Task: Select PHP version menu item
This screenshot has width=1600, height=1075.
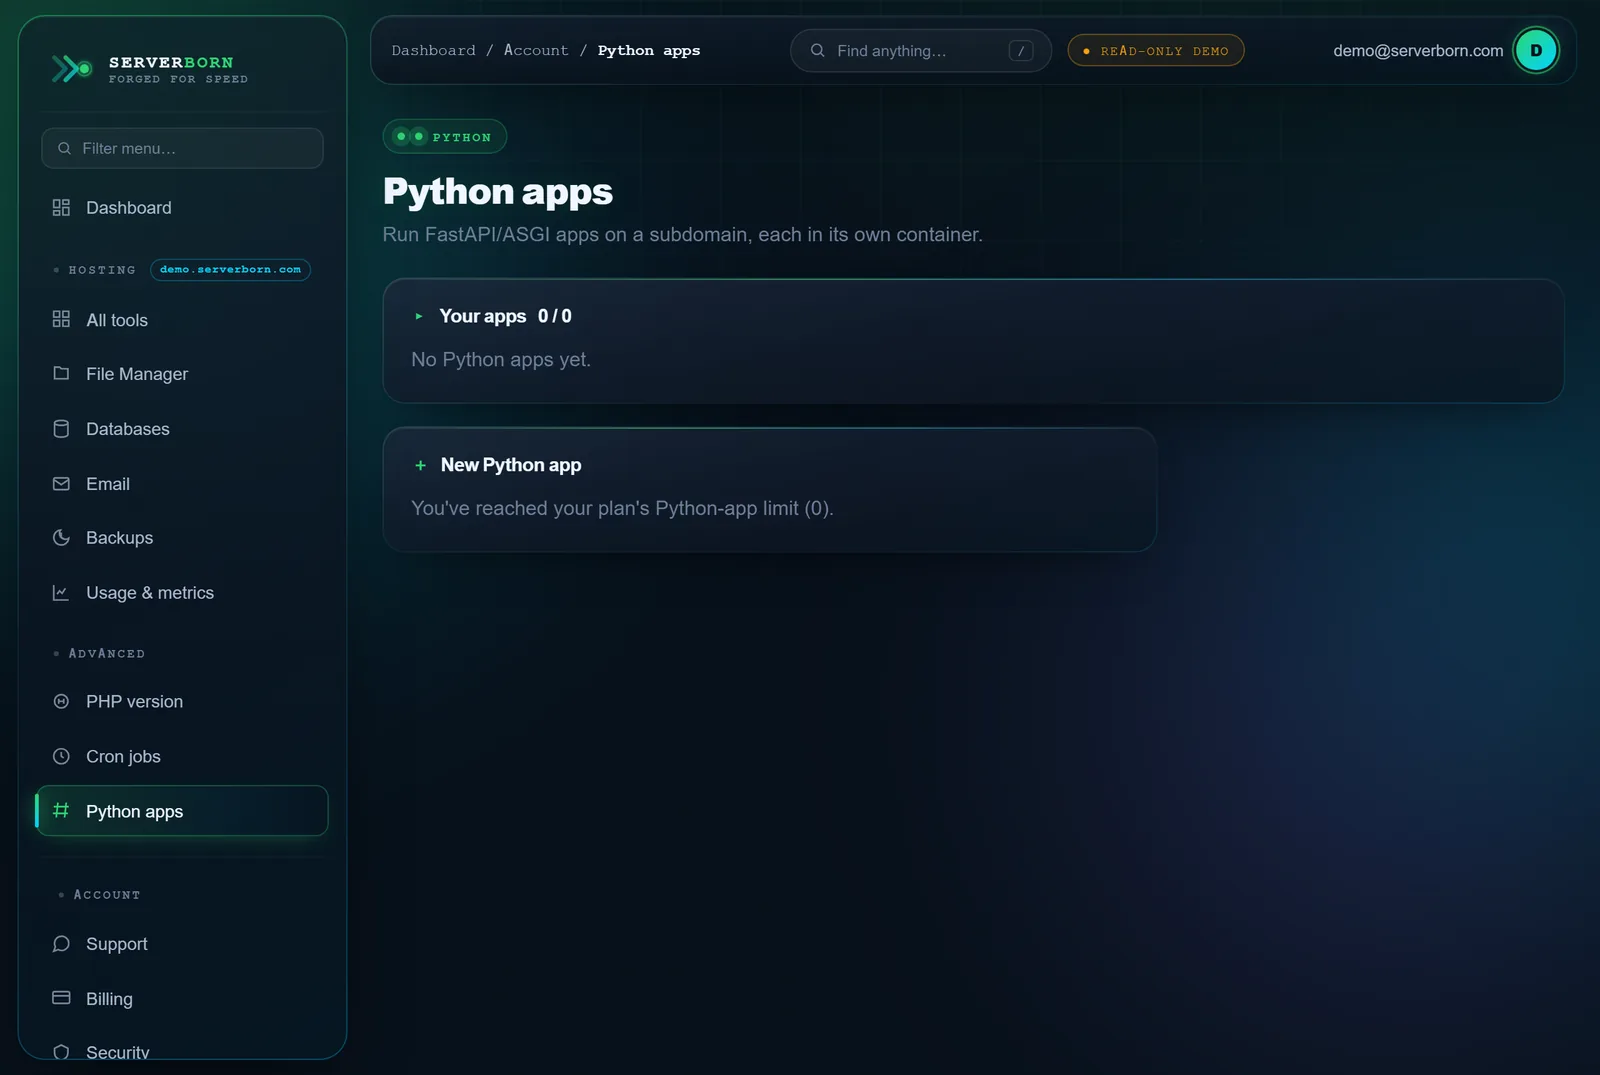Action: 182,701
